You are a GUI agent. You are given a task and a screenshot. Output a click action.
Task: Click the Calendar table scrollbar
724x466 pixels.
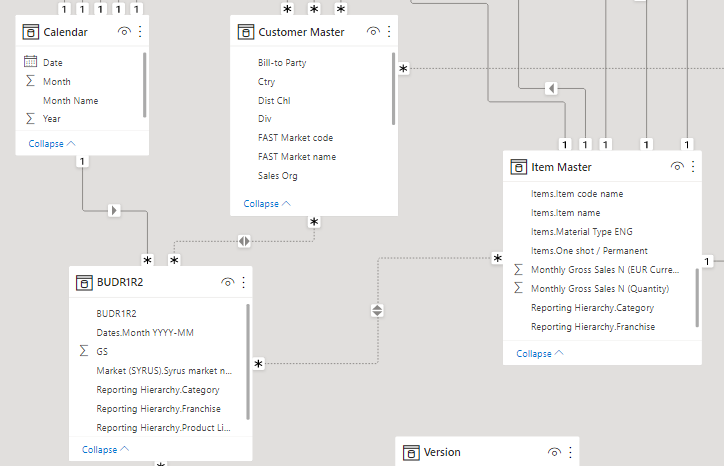coord(145,85)
